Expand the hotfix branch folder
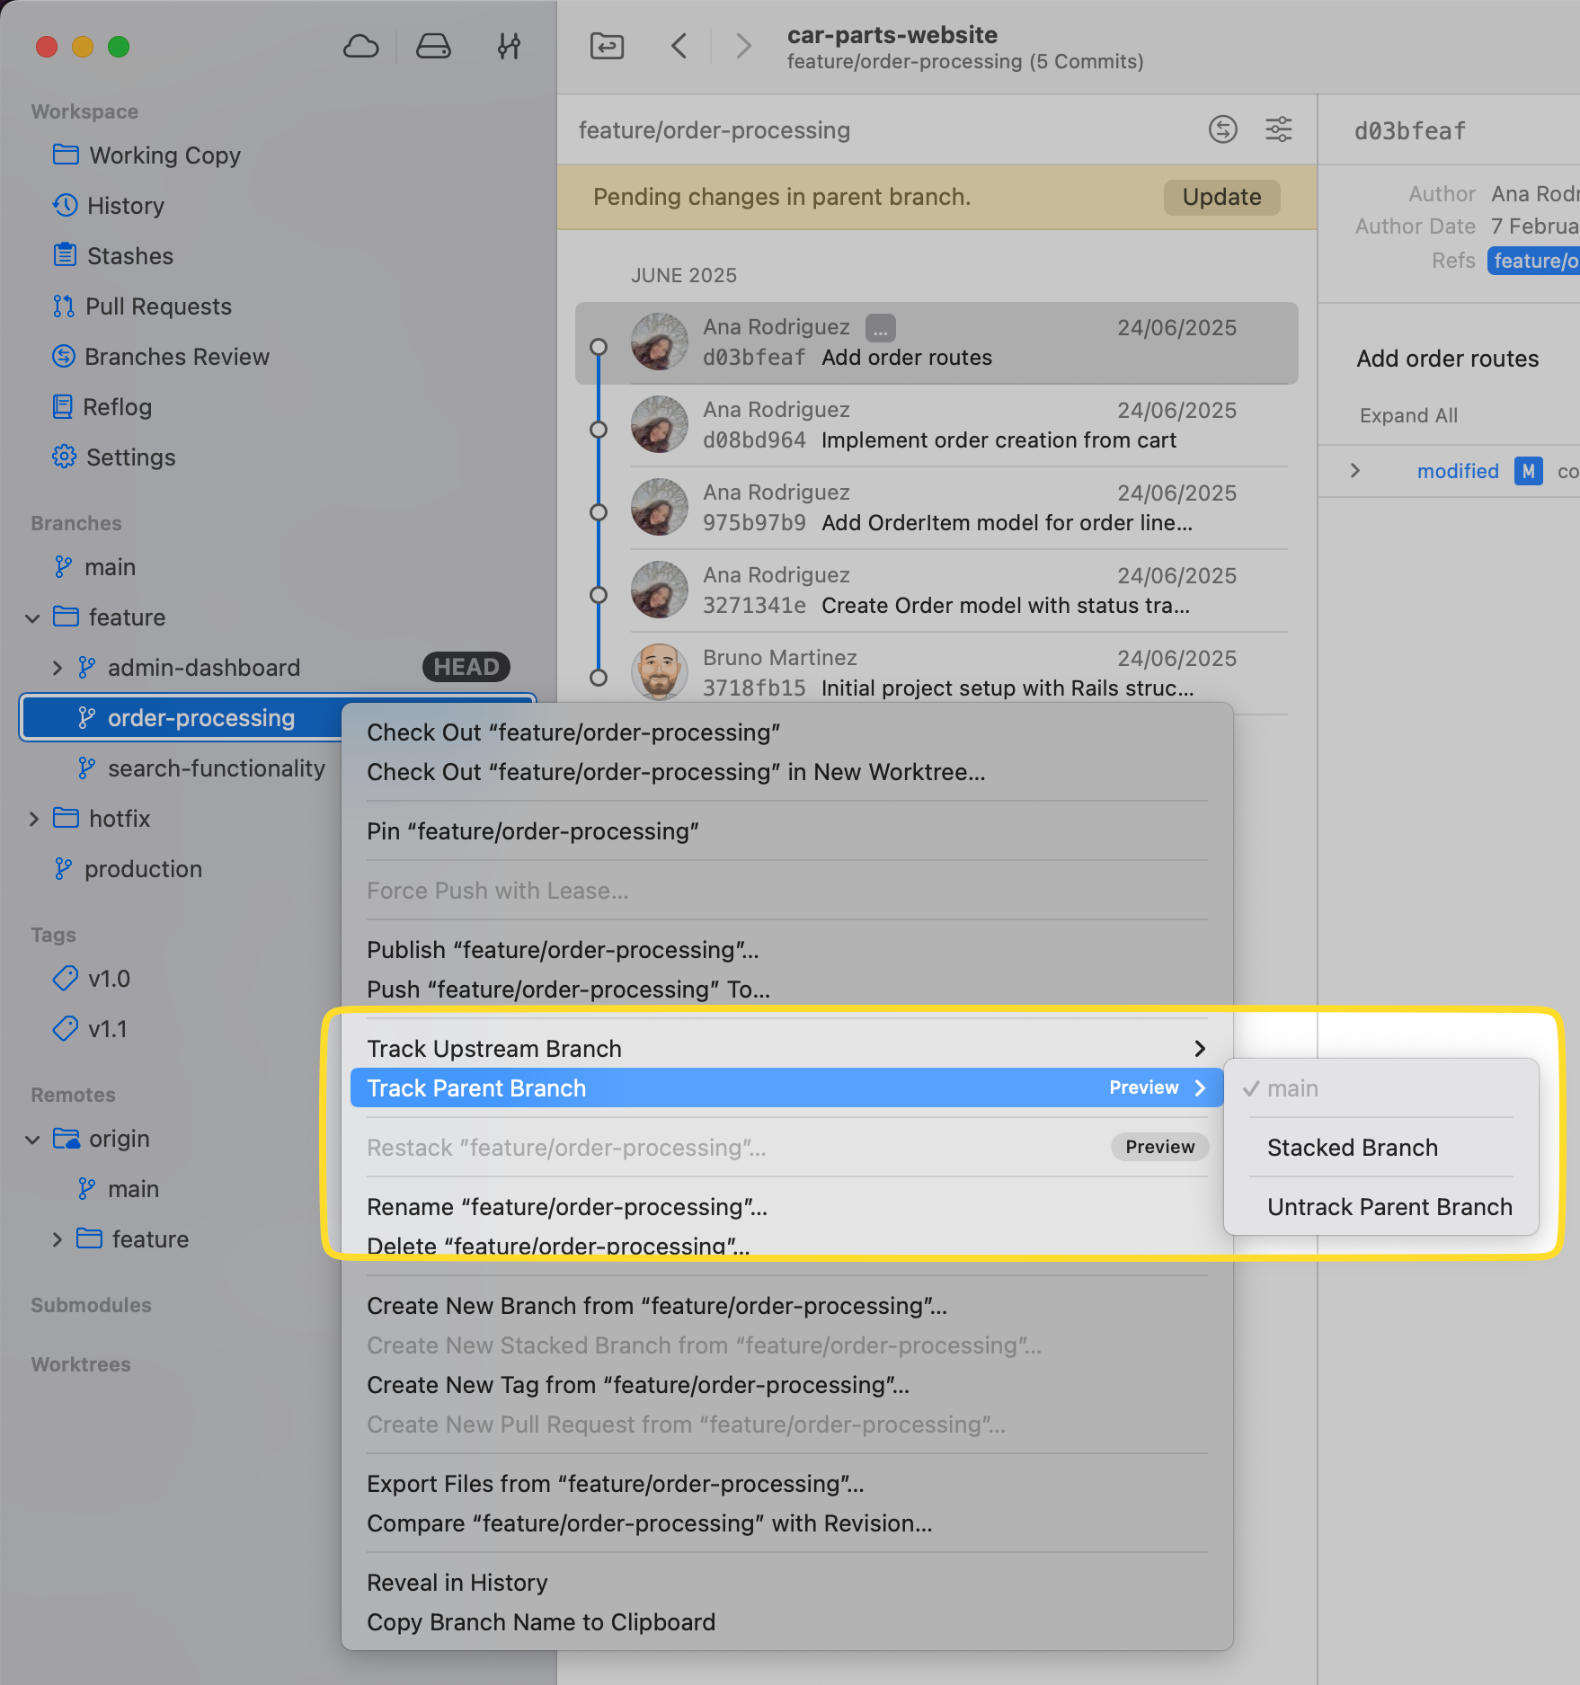 click(33, 819)
